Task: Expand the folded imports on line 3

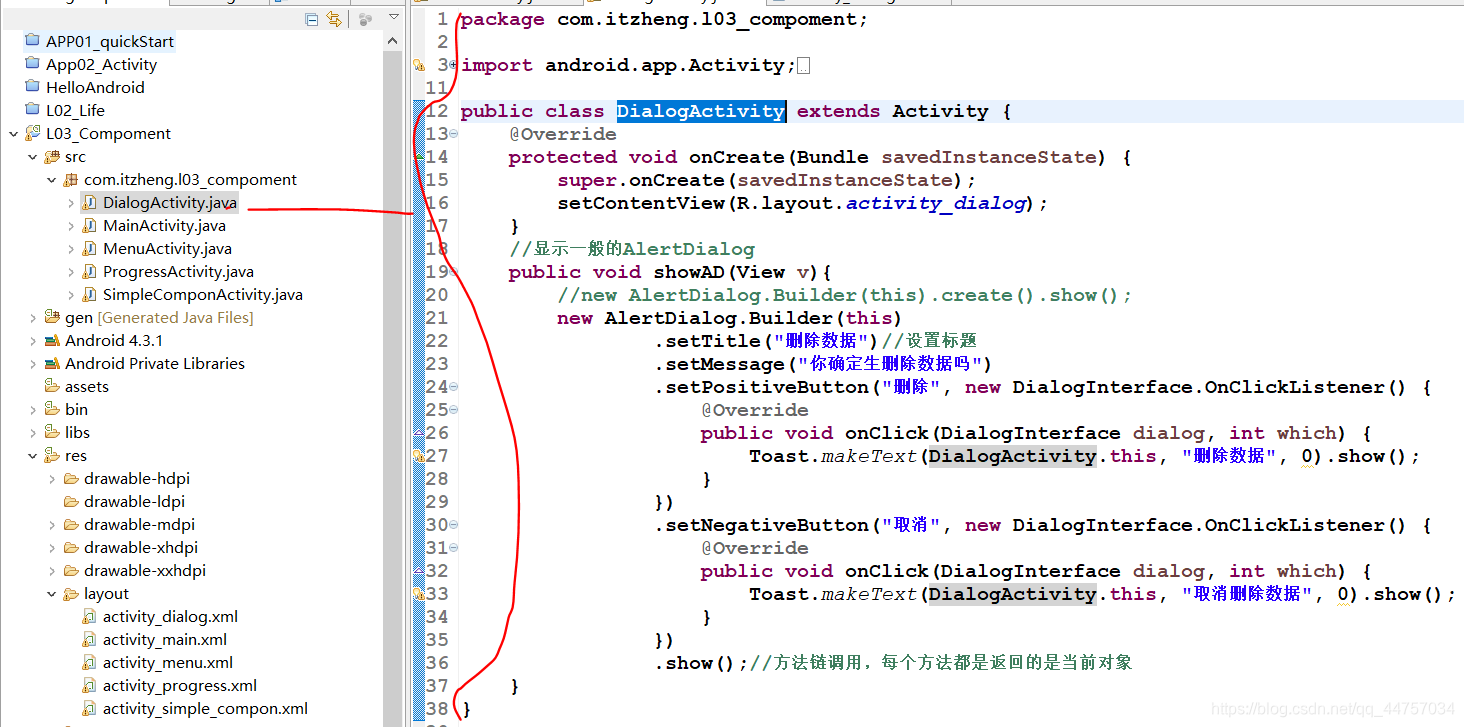Action: pos(453,65)
